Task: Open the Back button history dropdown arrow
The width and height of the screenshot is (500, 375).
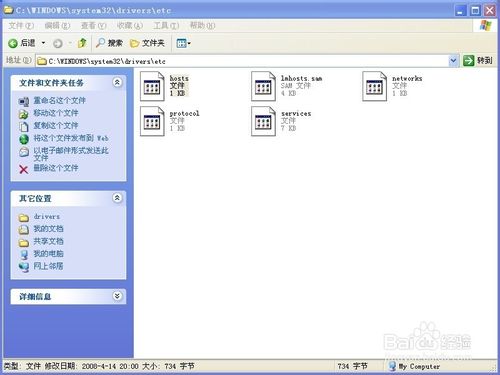Action: coord(43,43)
